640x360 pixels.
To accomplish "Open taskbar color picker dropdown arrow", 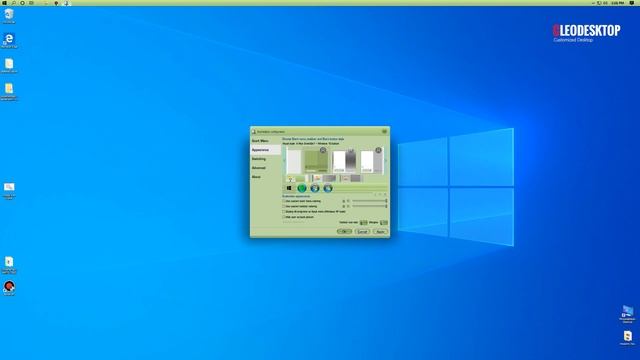I will point(348,207).
